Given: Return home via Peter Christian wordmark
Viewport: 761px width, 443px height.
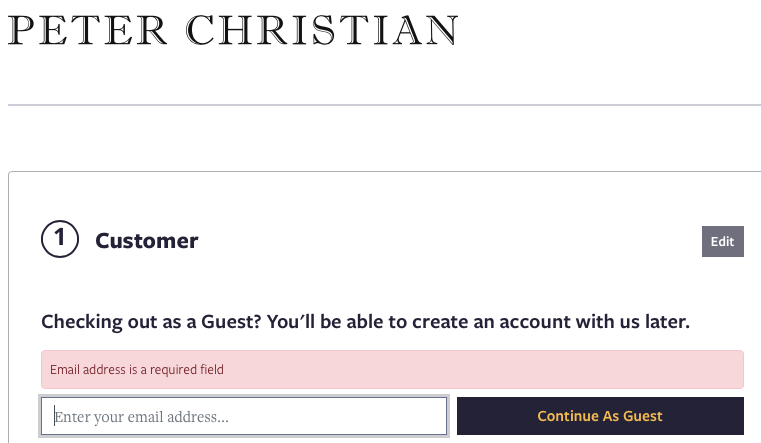Looking at the screenshot, I should tap(233, 30).
